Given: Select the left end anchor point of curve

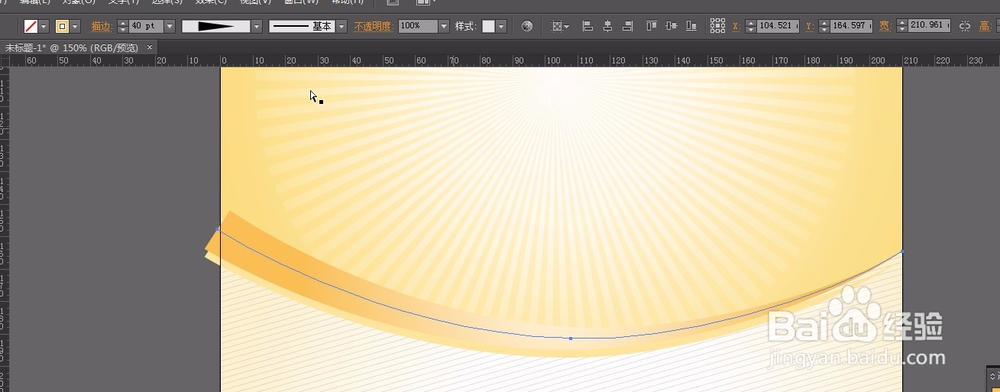Looking at the screenshot, I should click(x=218, y=229).
